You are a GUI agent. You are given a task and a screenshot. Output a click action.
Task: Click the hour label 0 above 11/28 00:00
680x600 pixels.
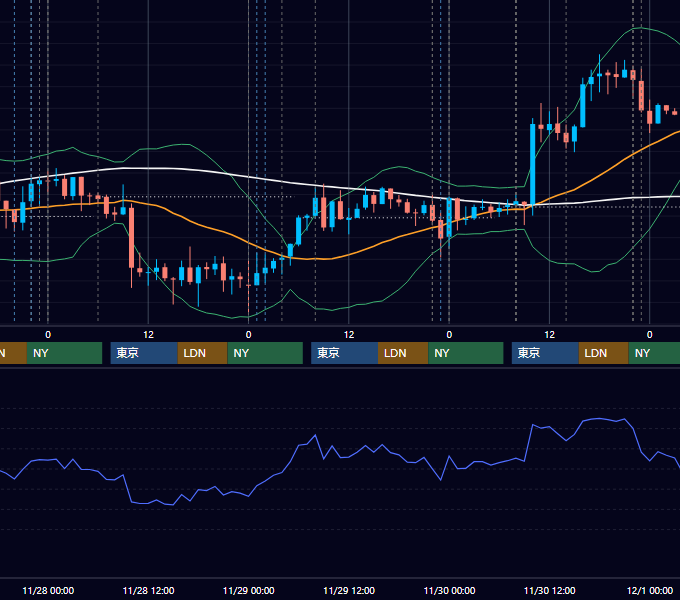[x=48, y=335]
